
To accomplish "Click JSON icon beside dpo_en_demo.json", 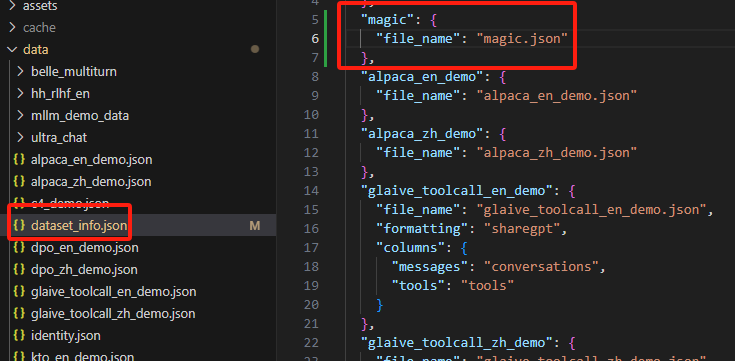I will 19,248.
